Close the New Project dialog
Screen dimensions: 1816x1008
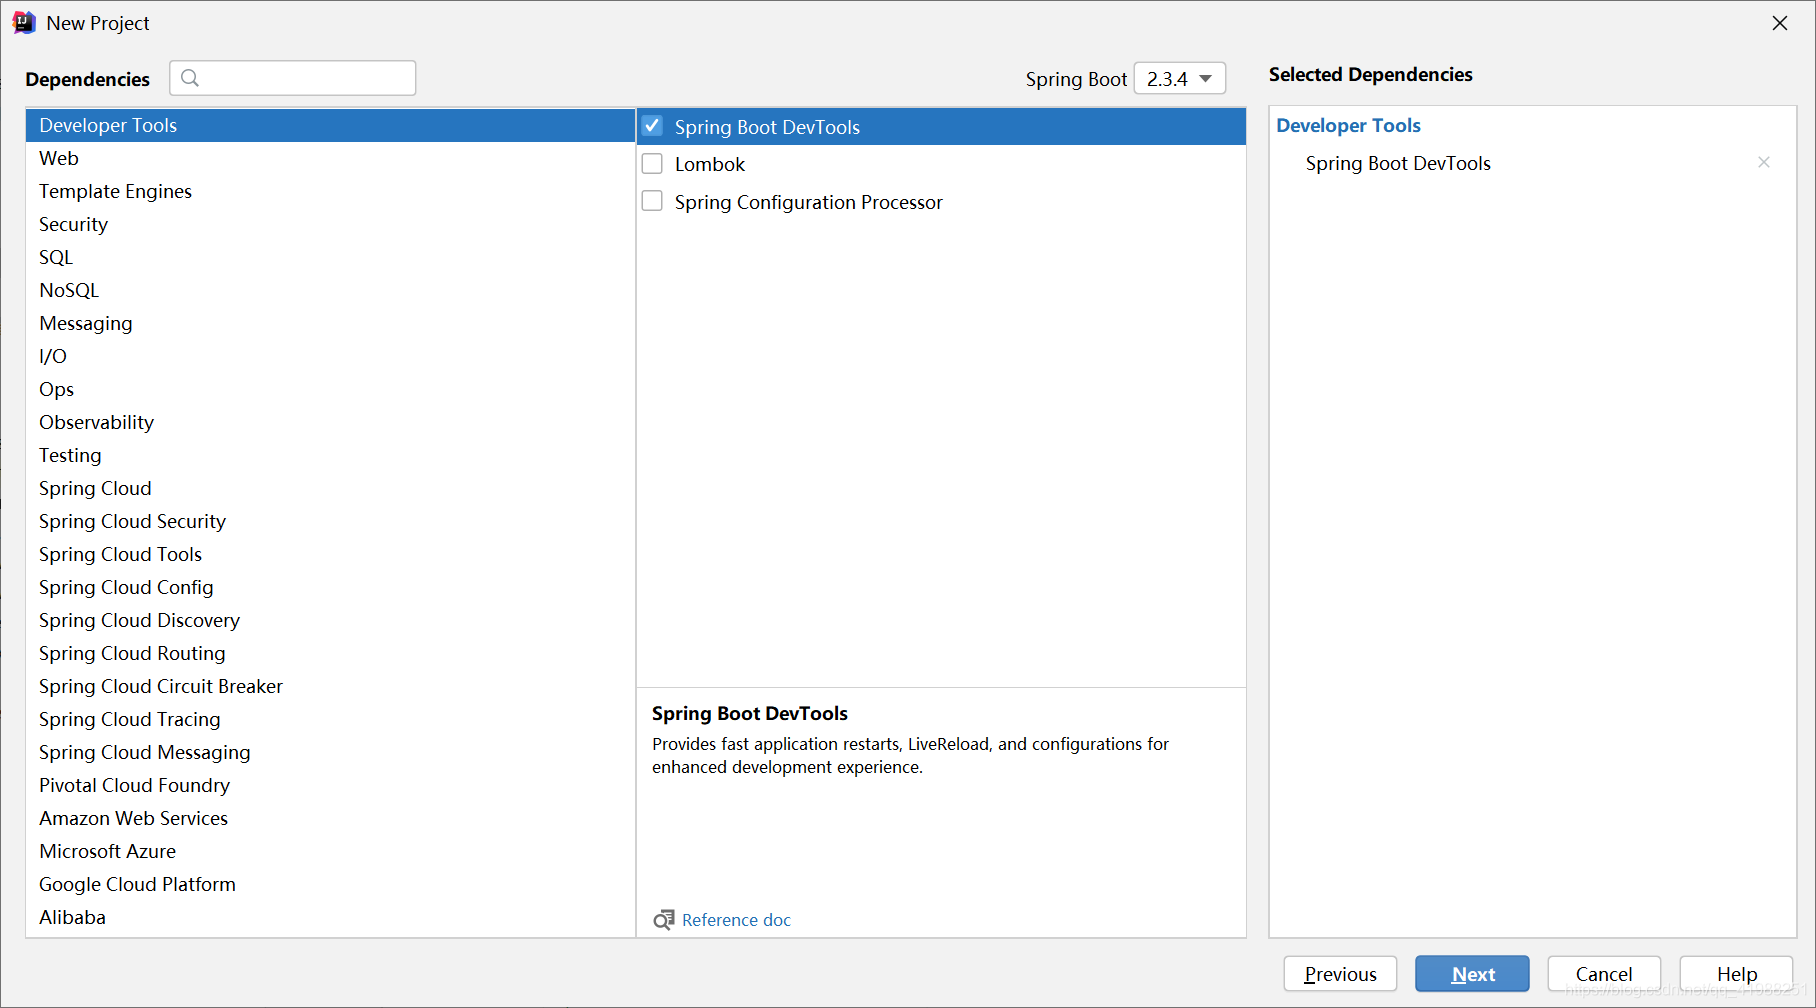click(1779, 23)
